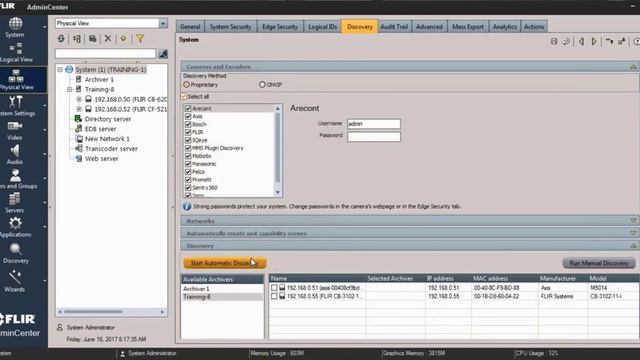Open the Applications gear icon

coord(16,227)
